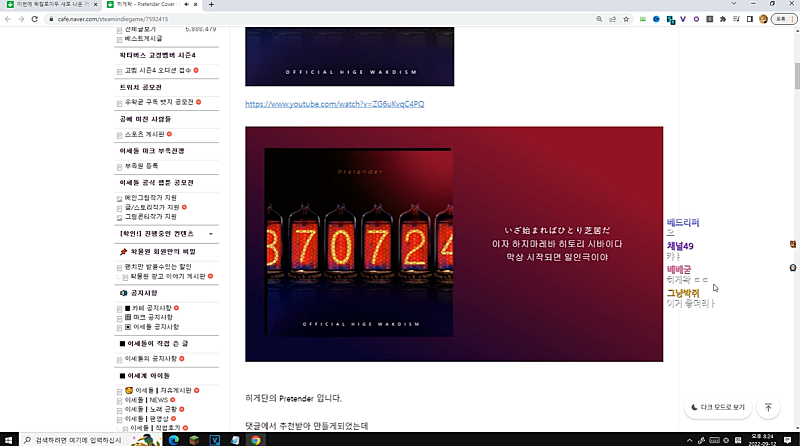Open the 우왁굳 구독 뱃지 공모전 board

[x=159, y=102]
